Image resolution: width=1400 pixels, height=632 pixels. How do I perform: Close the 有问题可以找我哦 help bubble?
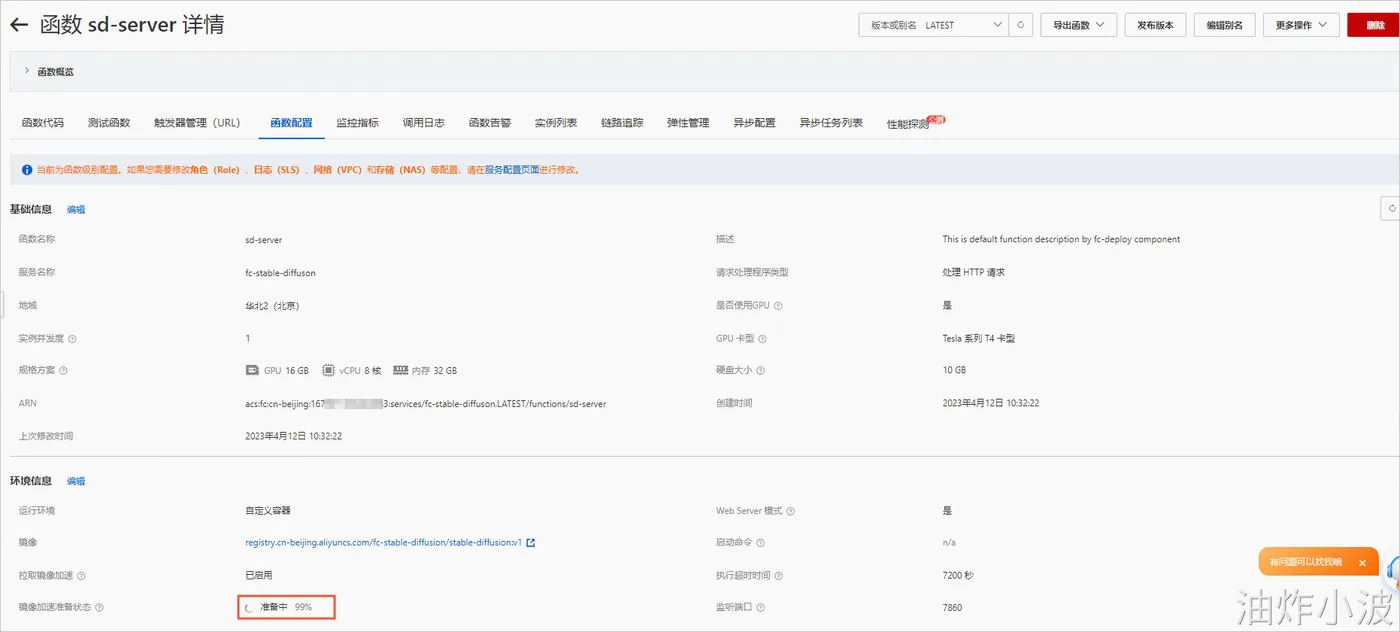point(1362,563)
